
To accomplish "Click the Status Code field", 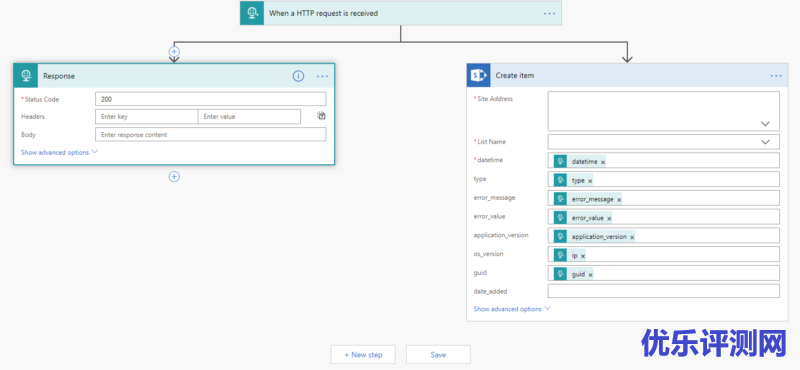I will 210,99.
